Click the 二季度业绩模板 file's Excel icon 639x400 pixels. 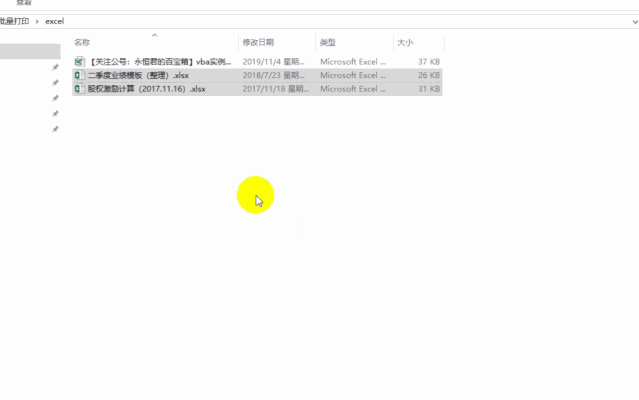point(80,75)
